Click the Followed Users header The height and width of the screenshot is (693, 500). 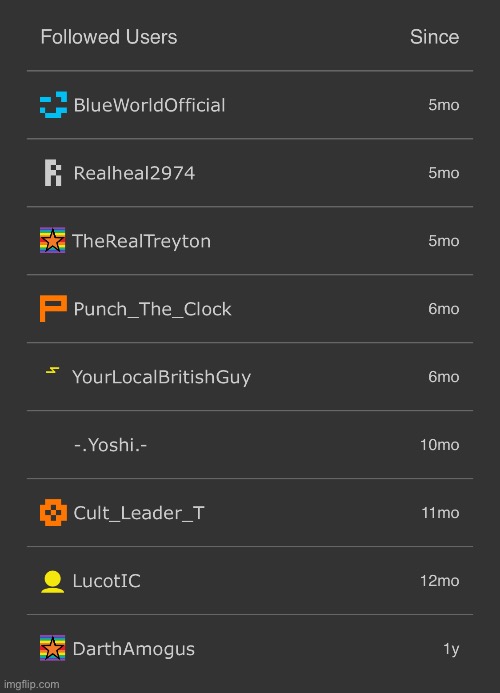click(x=109, y=37)
